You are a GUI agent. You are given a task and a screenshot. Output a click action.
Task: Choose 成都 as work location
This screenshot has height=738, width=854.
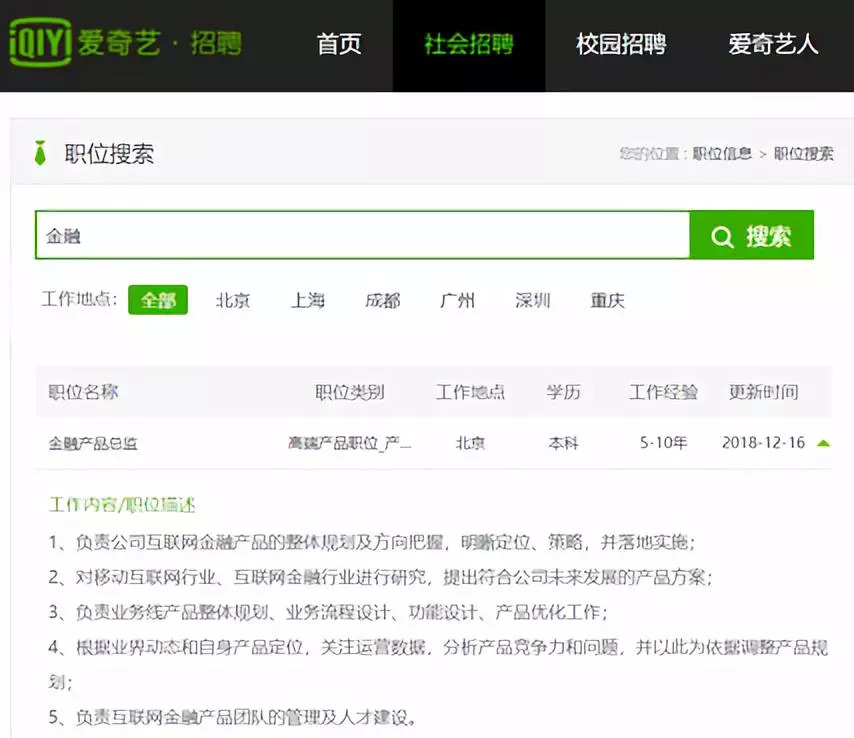pos(383,300)
